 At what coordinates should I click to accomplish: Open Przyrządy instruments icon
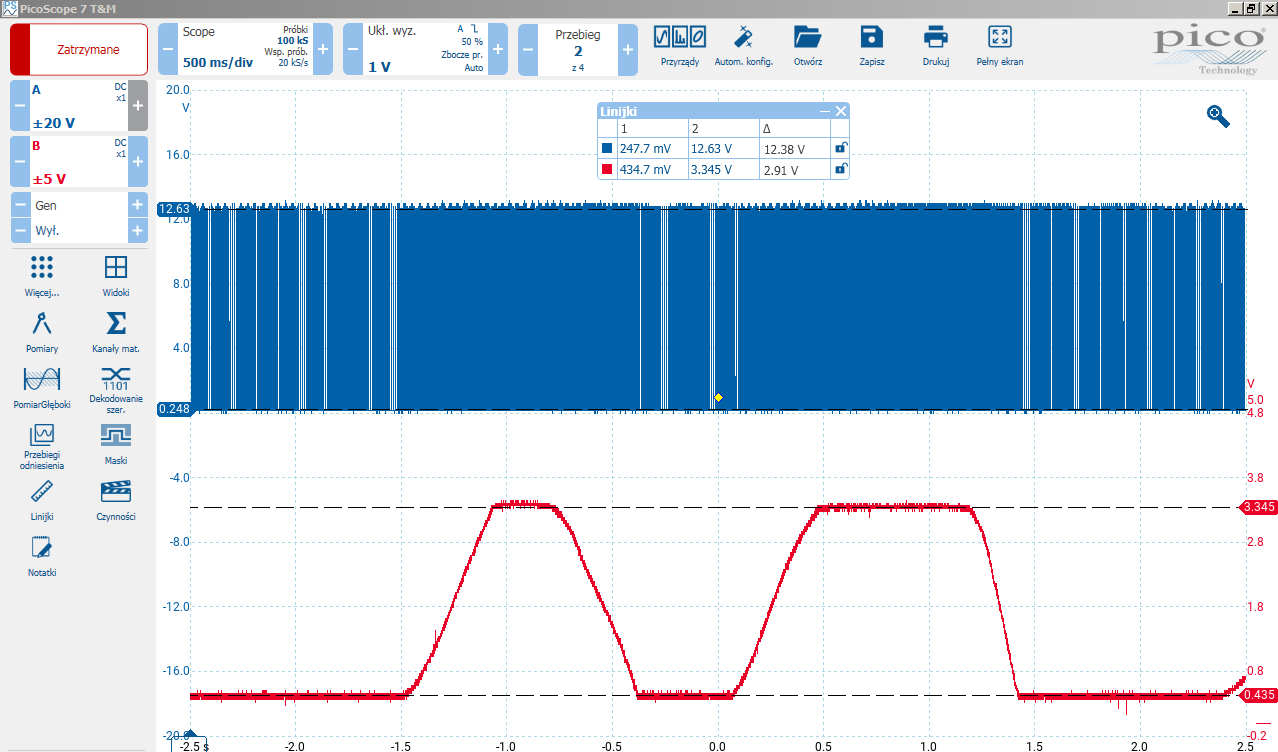pos(680,45)
